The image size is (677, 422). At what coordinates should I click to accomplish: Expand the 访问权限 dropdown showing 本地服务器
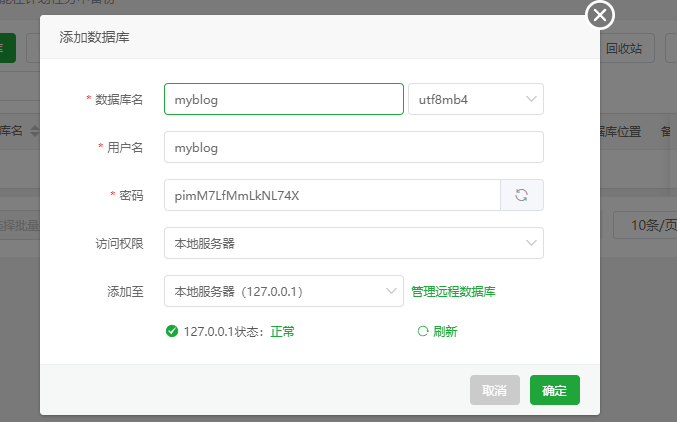353,243
